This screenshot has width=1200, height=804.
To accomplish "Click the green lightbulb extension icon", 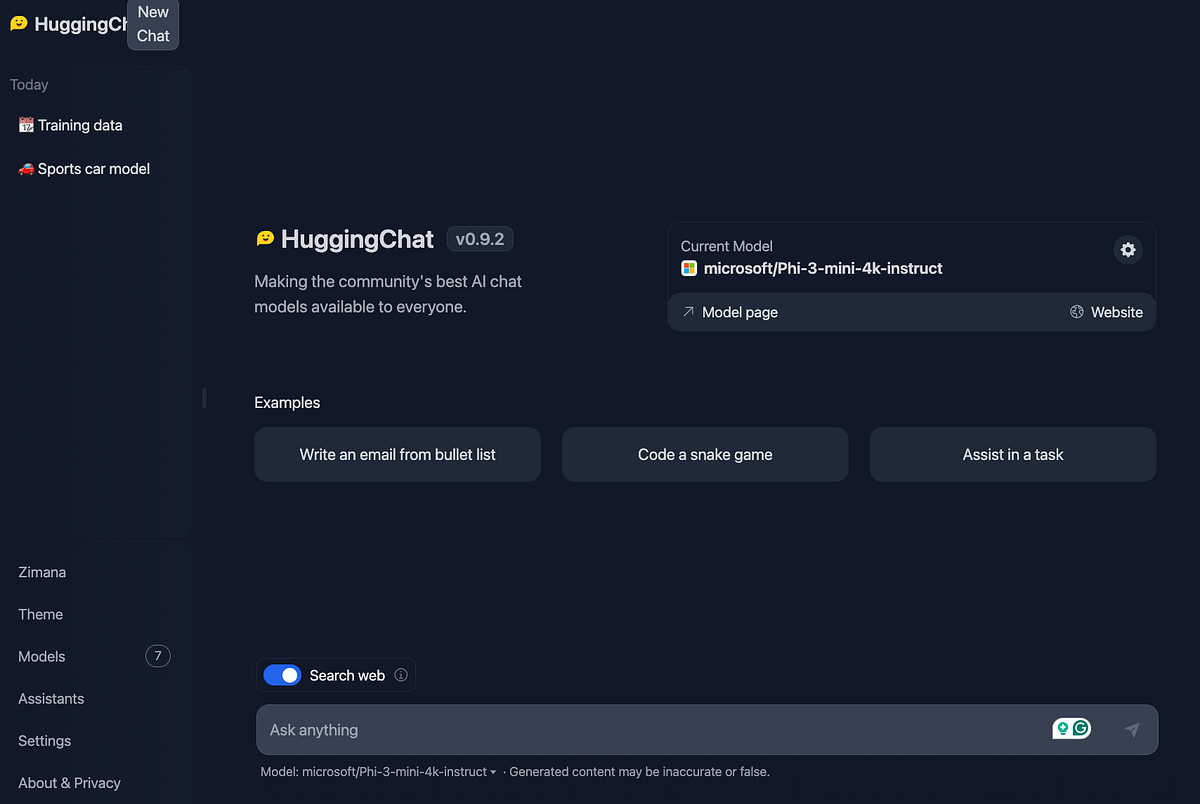I will pos(1062,728).
